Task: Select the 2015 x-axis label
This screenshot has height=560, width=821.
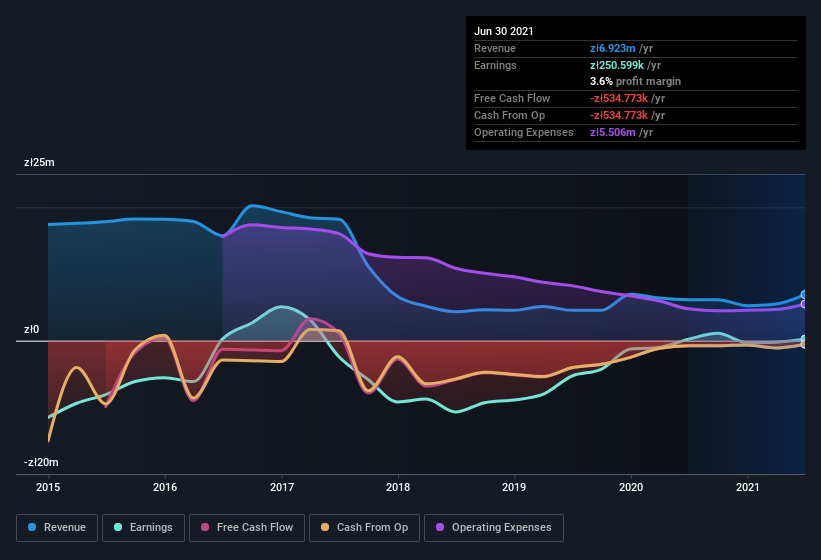Action: point(48,487)
